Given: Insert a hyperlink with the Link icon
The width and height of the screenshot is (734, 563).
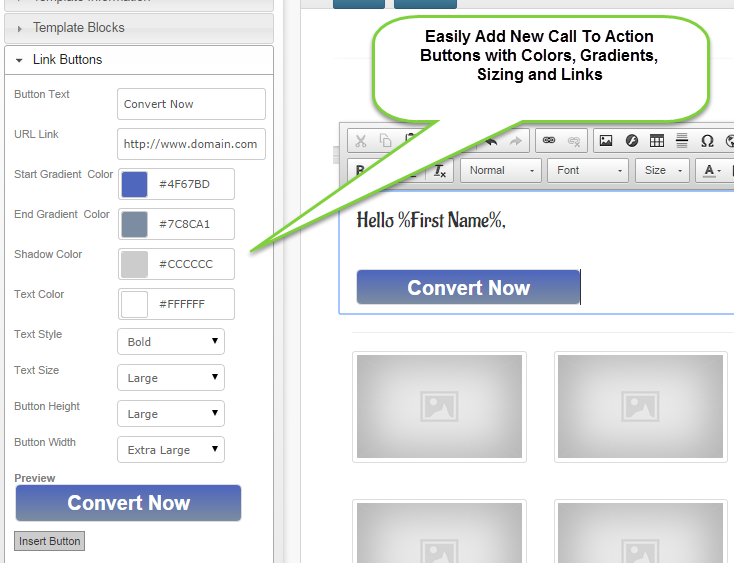Looking at the screenshot, I should point(549,140).
